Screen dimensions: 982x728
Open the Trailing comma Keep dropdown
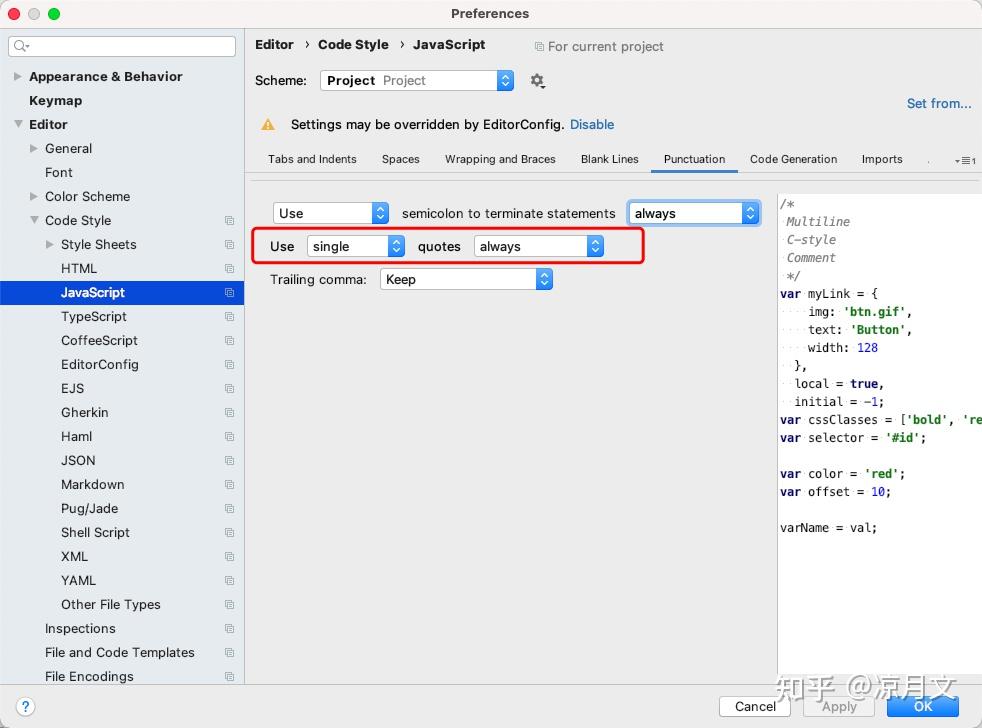coord(466,280)
